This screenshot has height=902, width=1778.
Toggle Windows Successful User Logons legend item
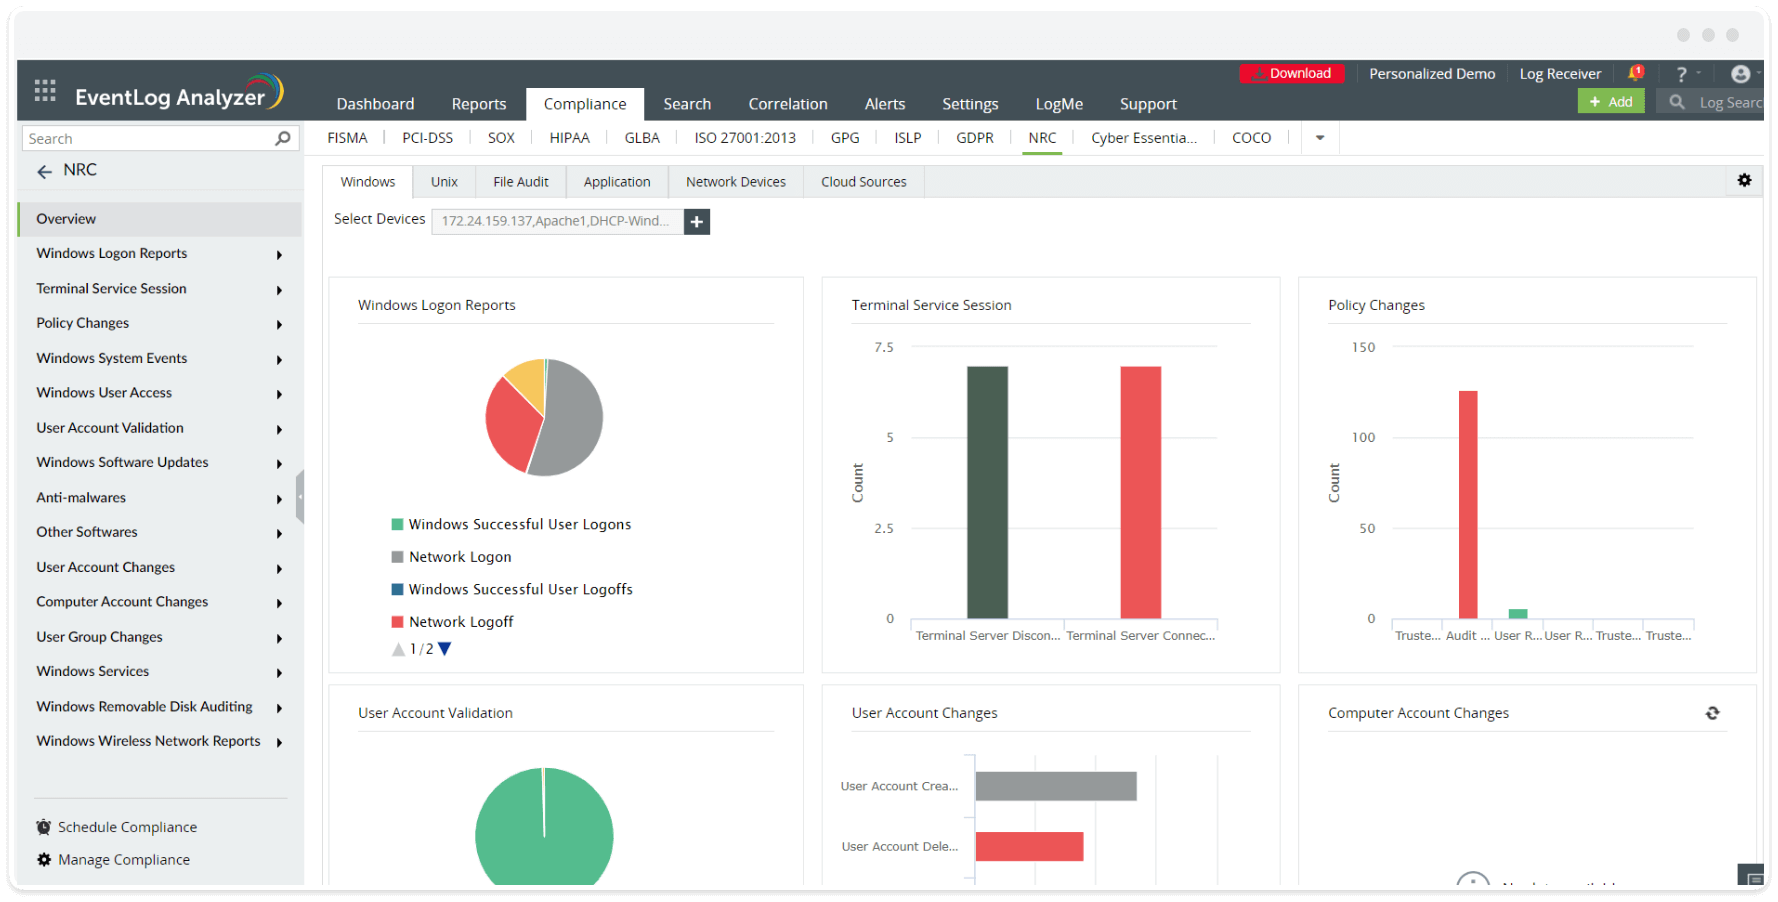[x=511, y=524]
